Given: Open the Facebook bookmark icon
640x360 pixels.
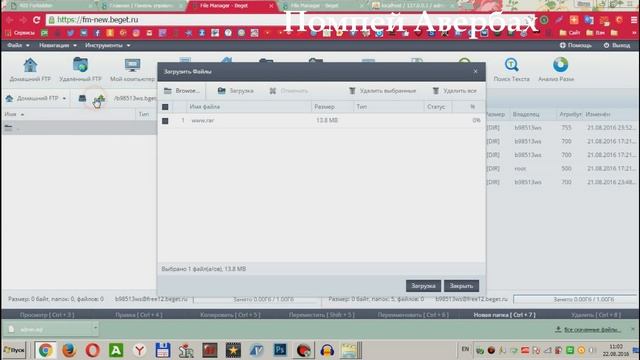Looking at the screenshot, I should 97,33.
